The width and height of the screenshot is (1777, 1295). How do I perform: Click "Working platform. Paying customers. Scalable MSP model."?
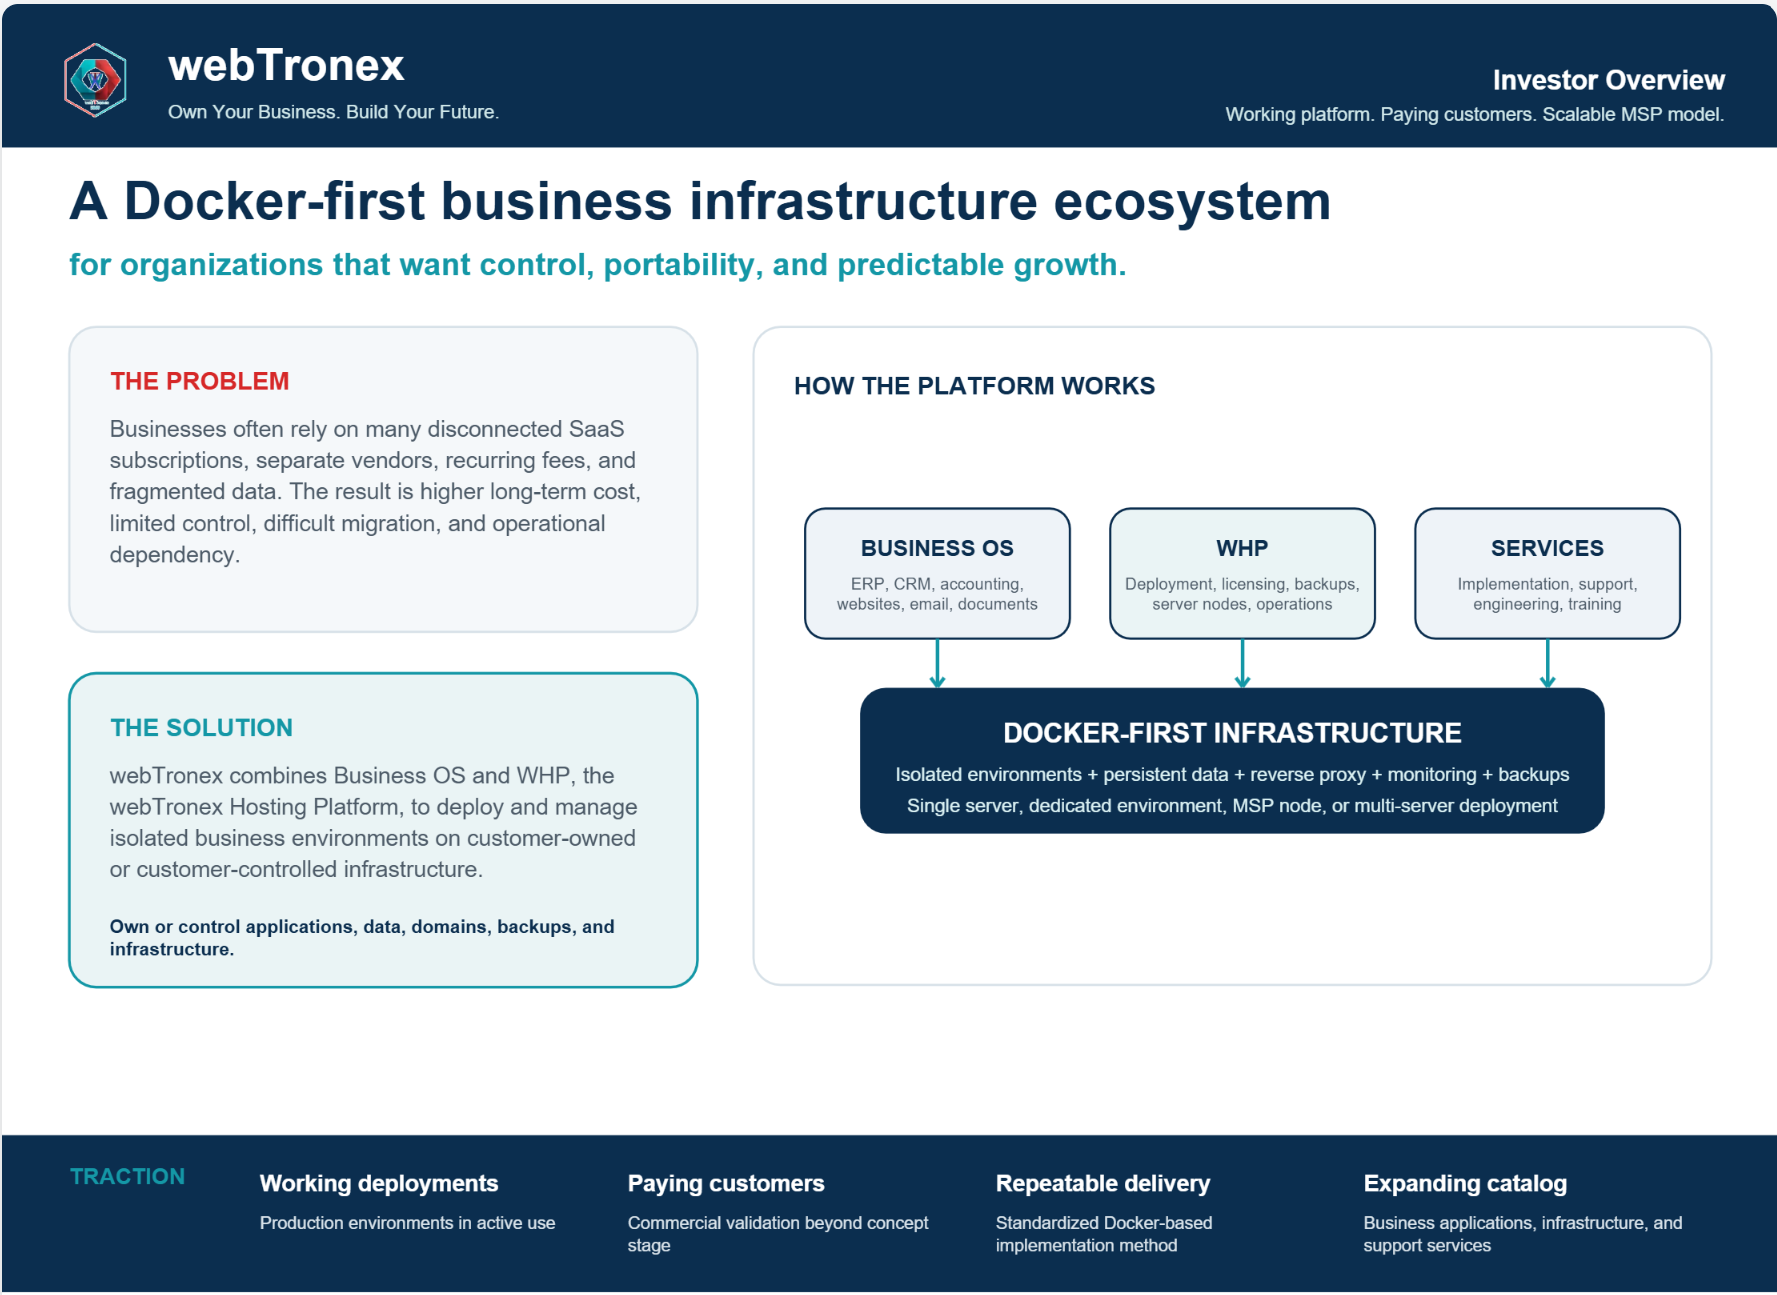tap(1475, 114)
